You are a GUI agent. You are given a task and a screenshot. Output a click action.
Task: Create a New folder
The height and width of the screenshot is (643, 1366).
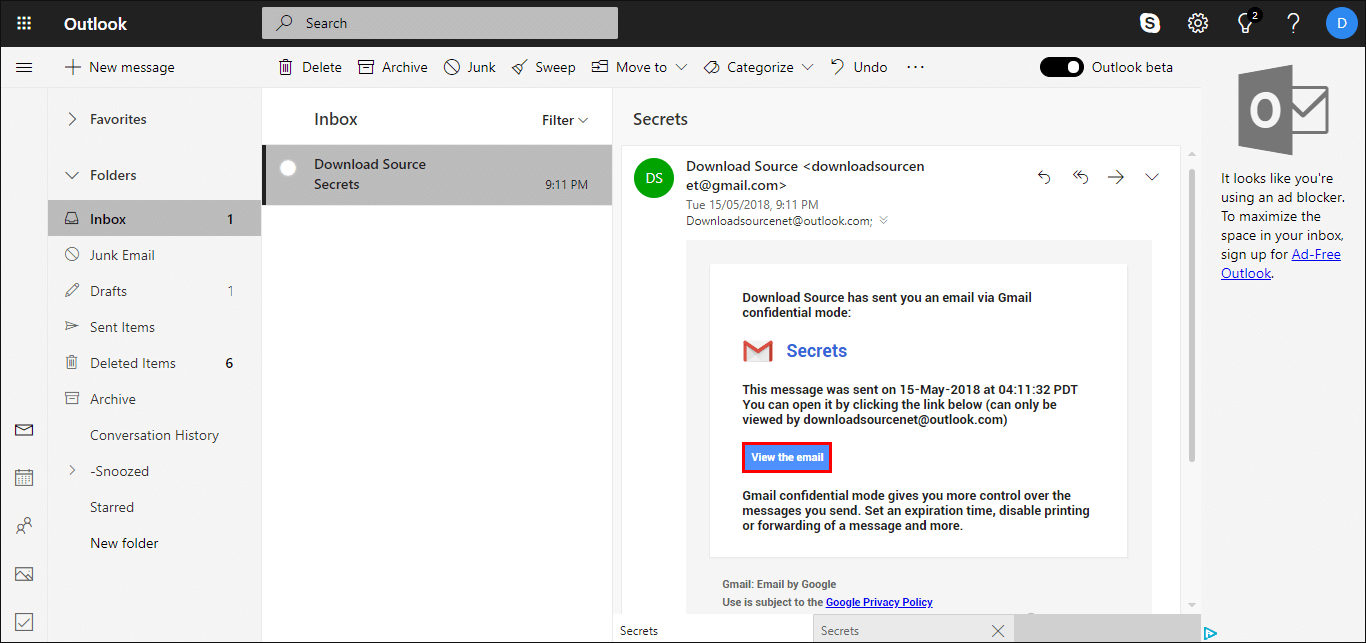click(x=124, y=543)
